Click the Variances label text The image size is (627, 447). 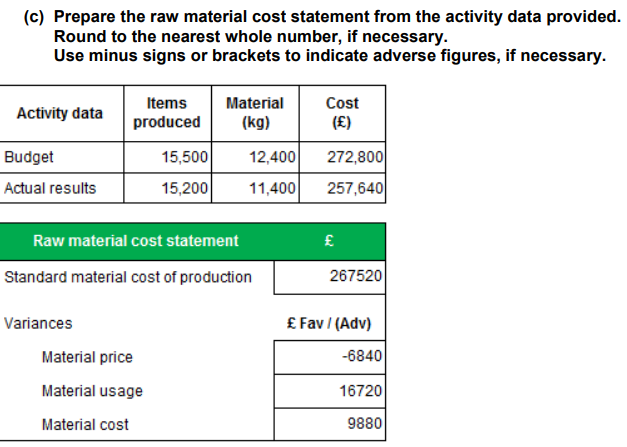(x=38, y=323)
